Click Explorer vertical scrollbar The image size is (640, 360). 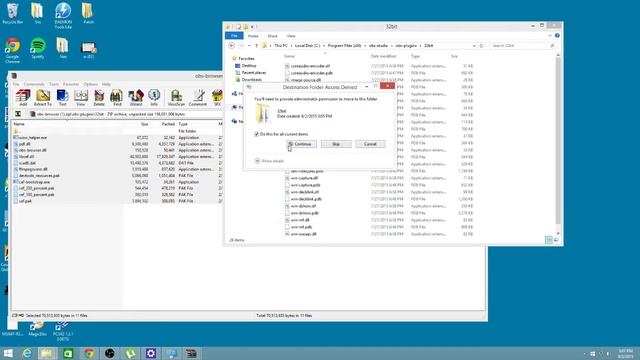(558, 145)
